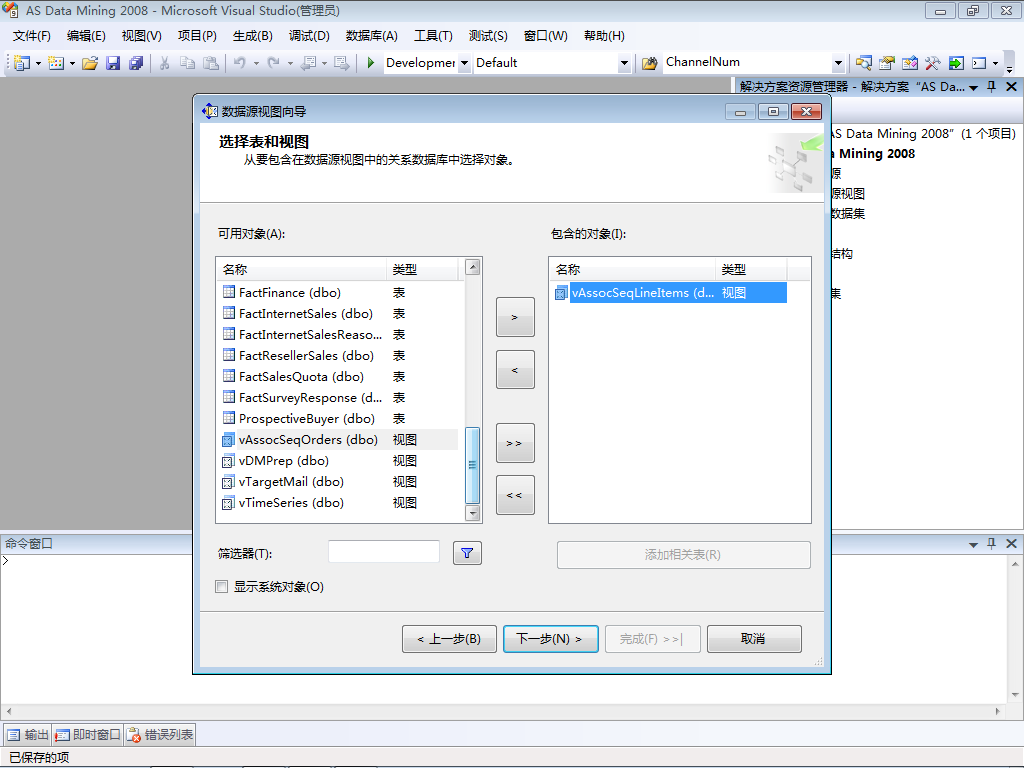Click the single > add object button

point(515,317)
